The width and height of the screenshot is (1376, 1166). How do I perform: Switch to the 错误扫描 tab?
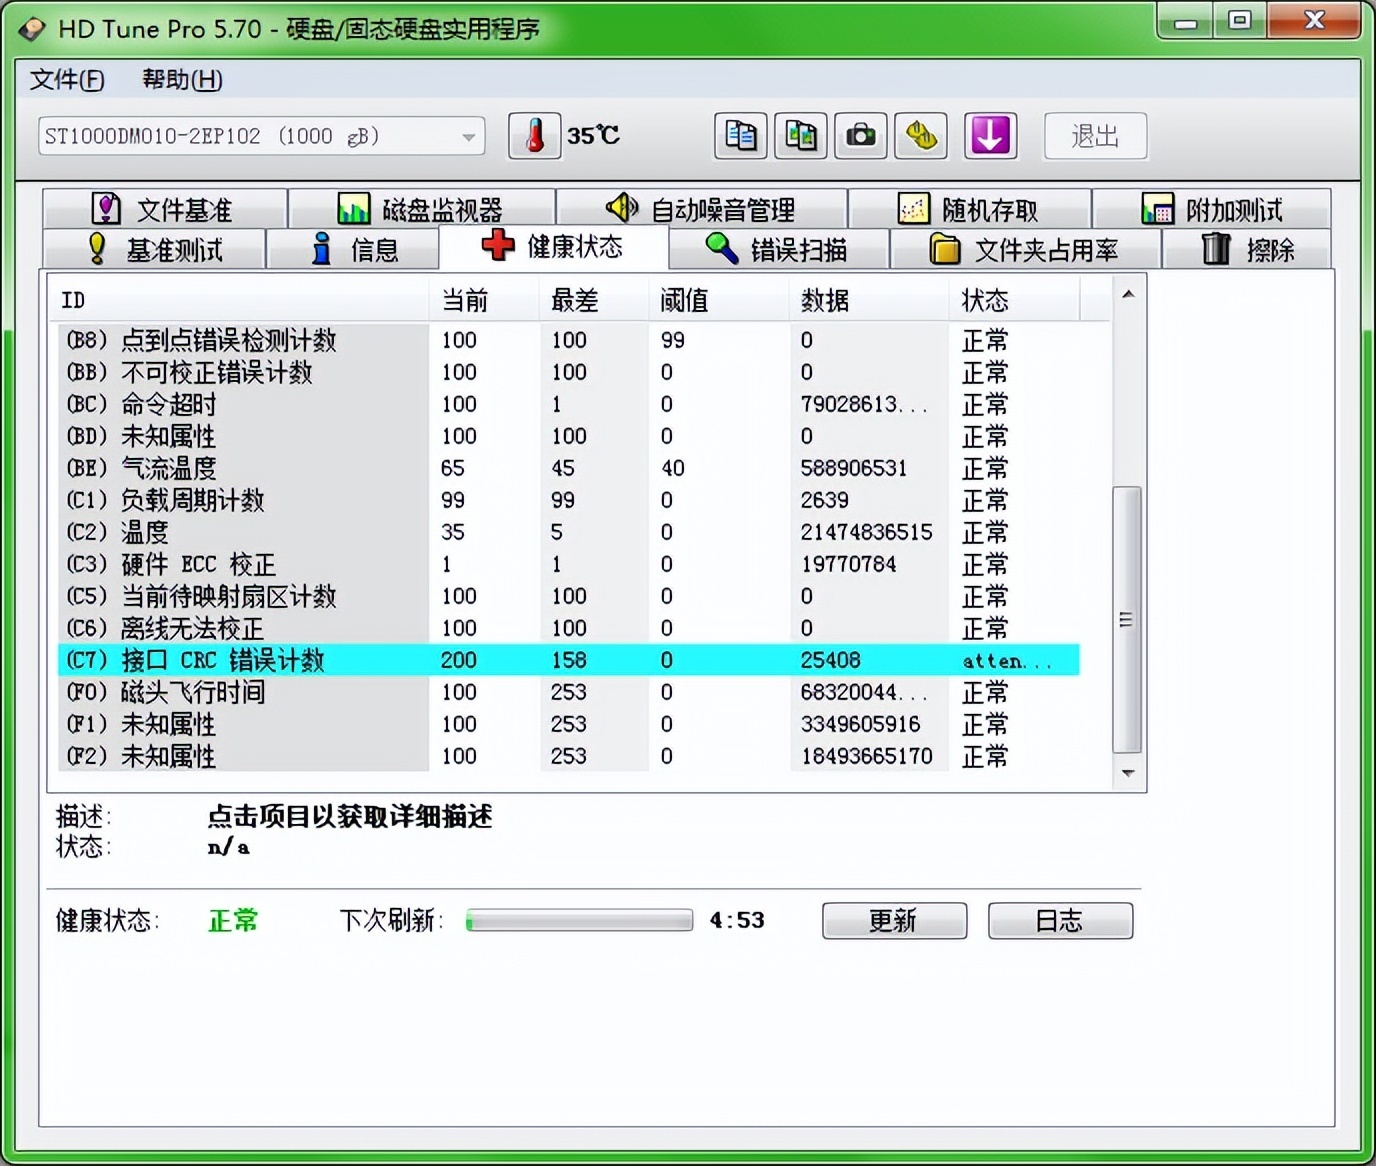778,249
